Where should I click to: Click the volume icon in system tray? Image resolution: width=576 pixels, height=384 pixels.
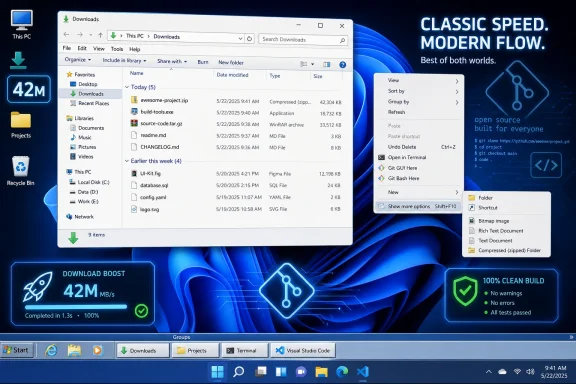pyautogui.click(x=530, y=372)
